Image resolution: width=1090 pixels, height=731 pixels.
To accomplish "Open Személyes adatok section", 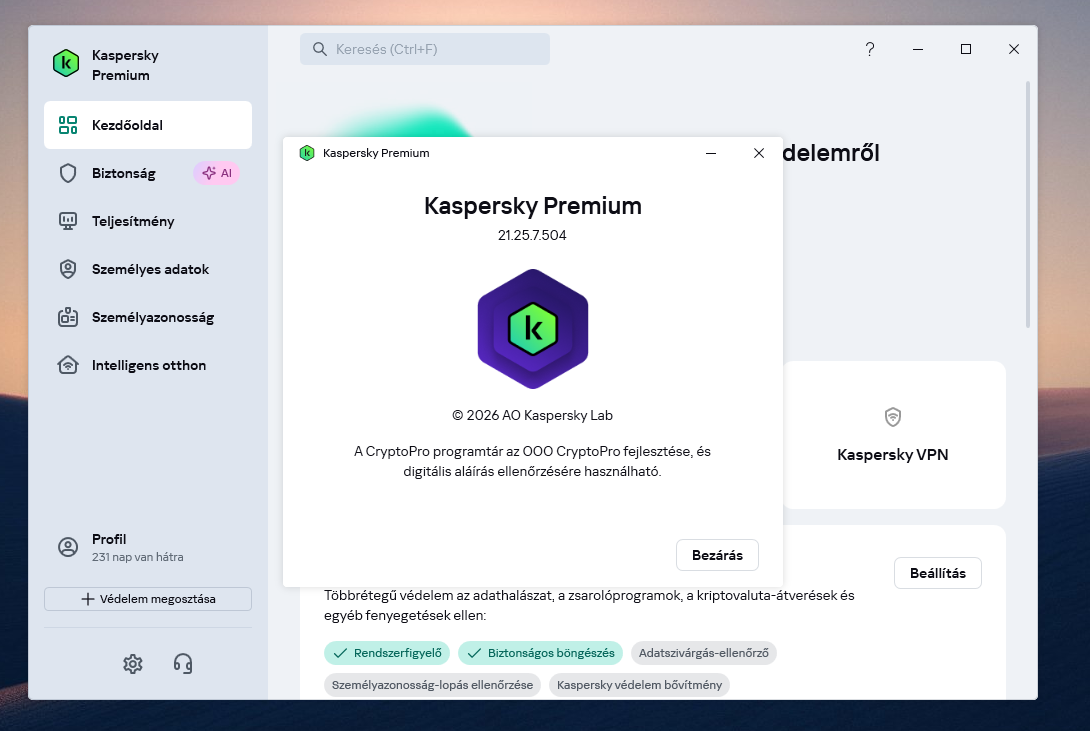I will coord(148,269).
